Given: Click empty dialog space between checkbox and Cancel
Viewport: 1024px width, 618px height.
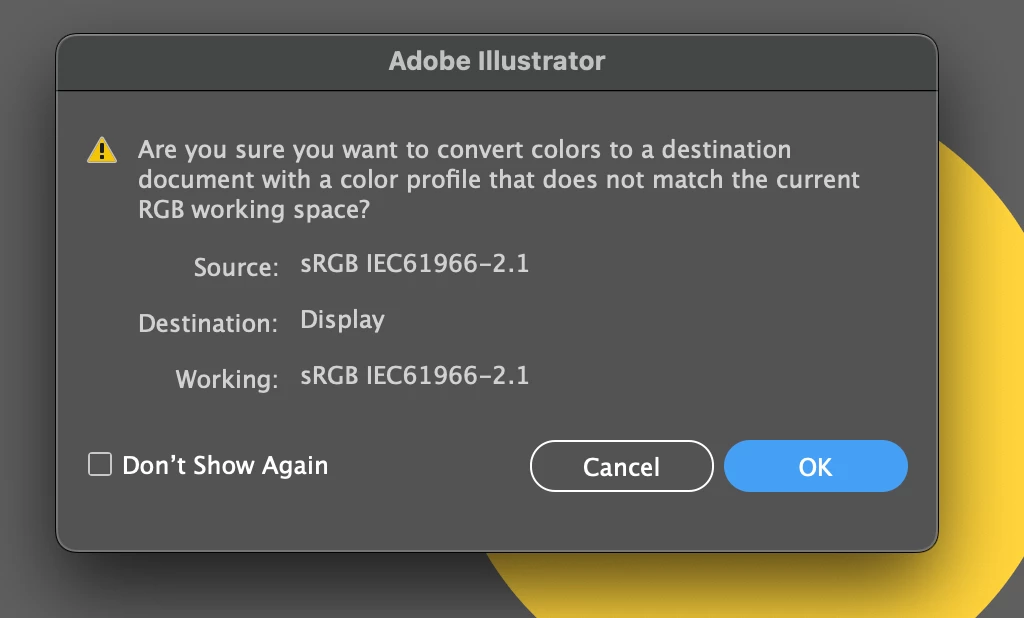Looking at the screenshot, I should click(x=430, y=467).
